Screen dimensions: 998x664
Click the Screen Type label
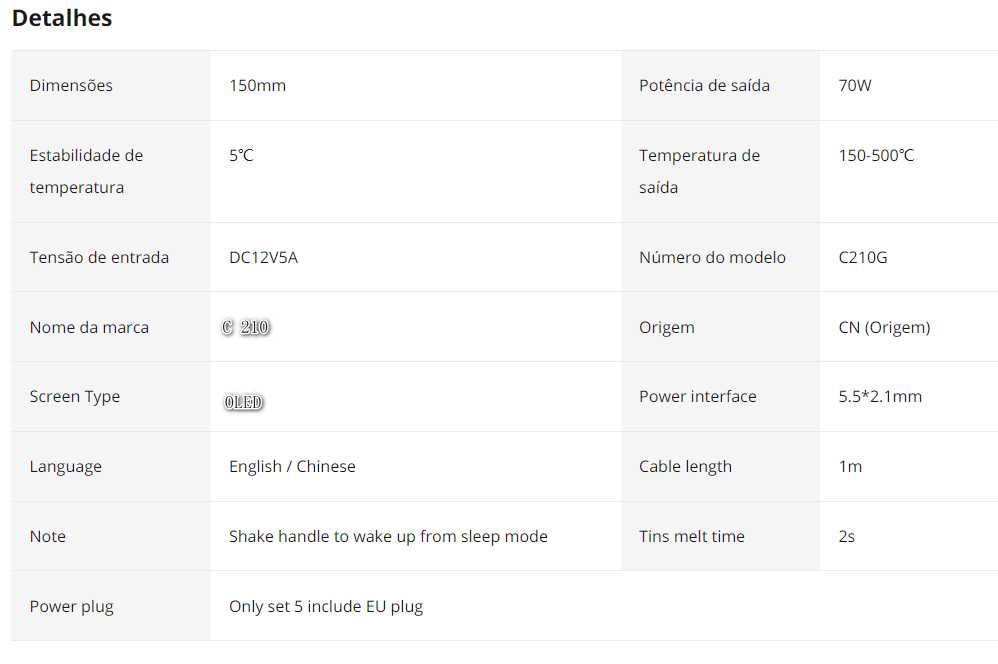pyautogui.click(x=75, y=396)
